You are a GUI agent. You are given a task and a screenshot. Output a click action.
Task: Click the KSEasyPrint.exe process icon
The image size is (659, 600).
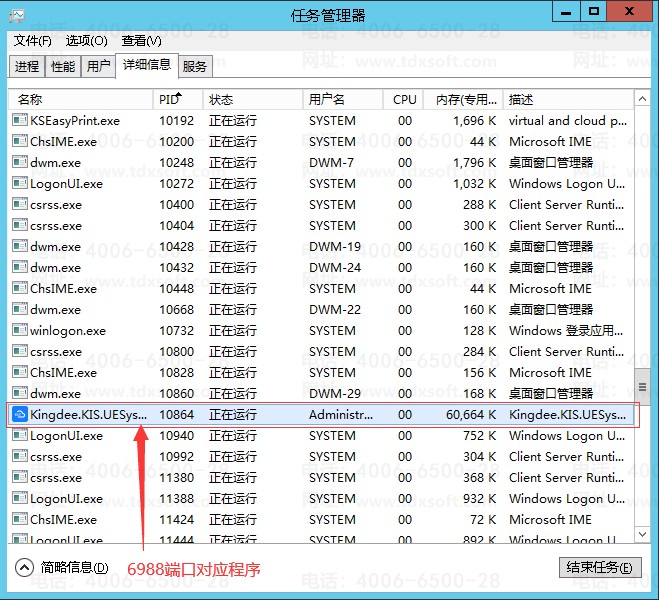[20, 120]
